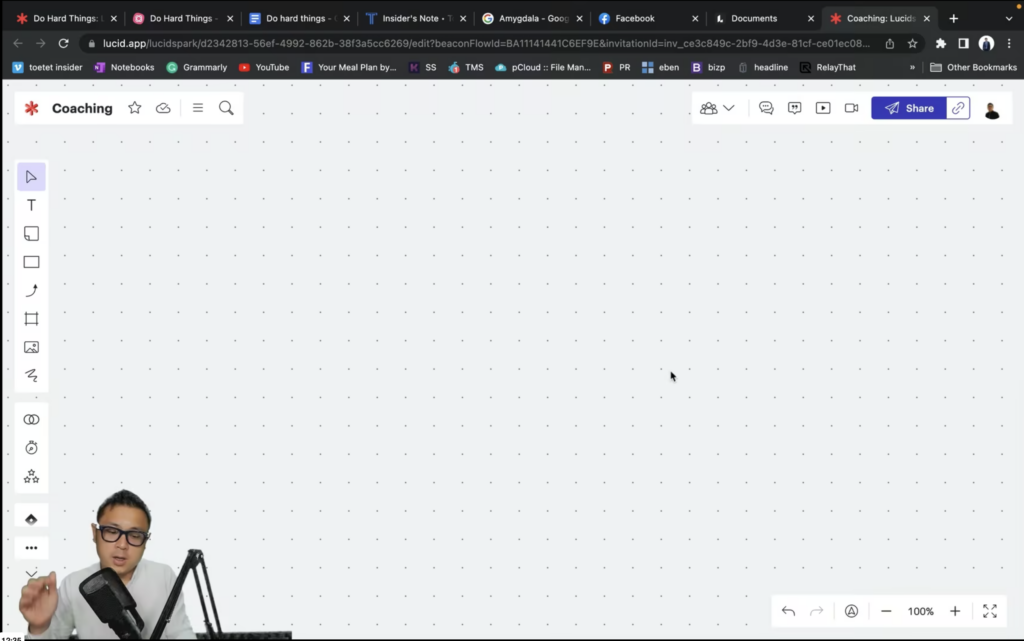Viewport: 1024px width, 641px height.
Task: Click the Lucidspark logo beside Coaching
Action: pos(31,108)
